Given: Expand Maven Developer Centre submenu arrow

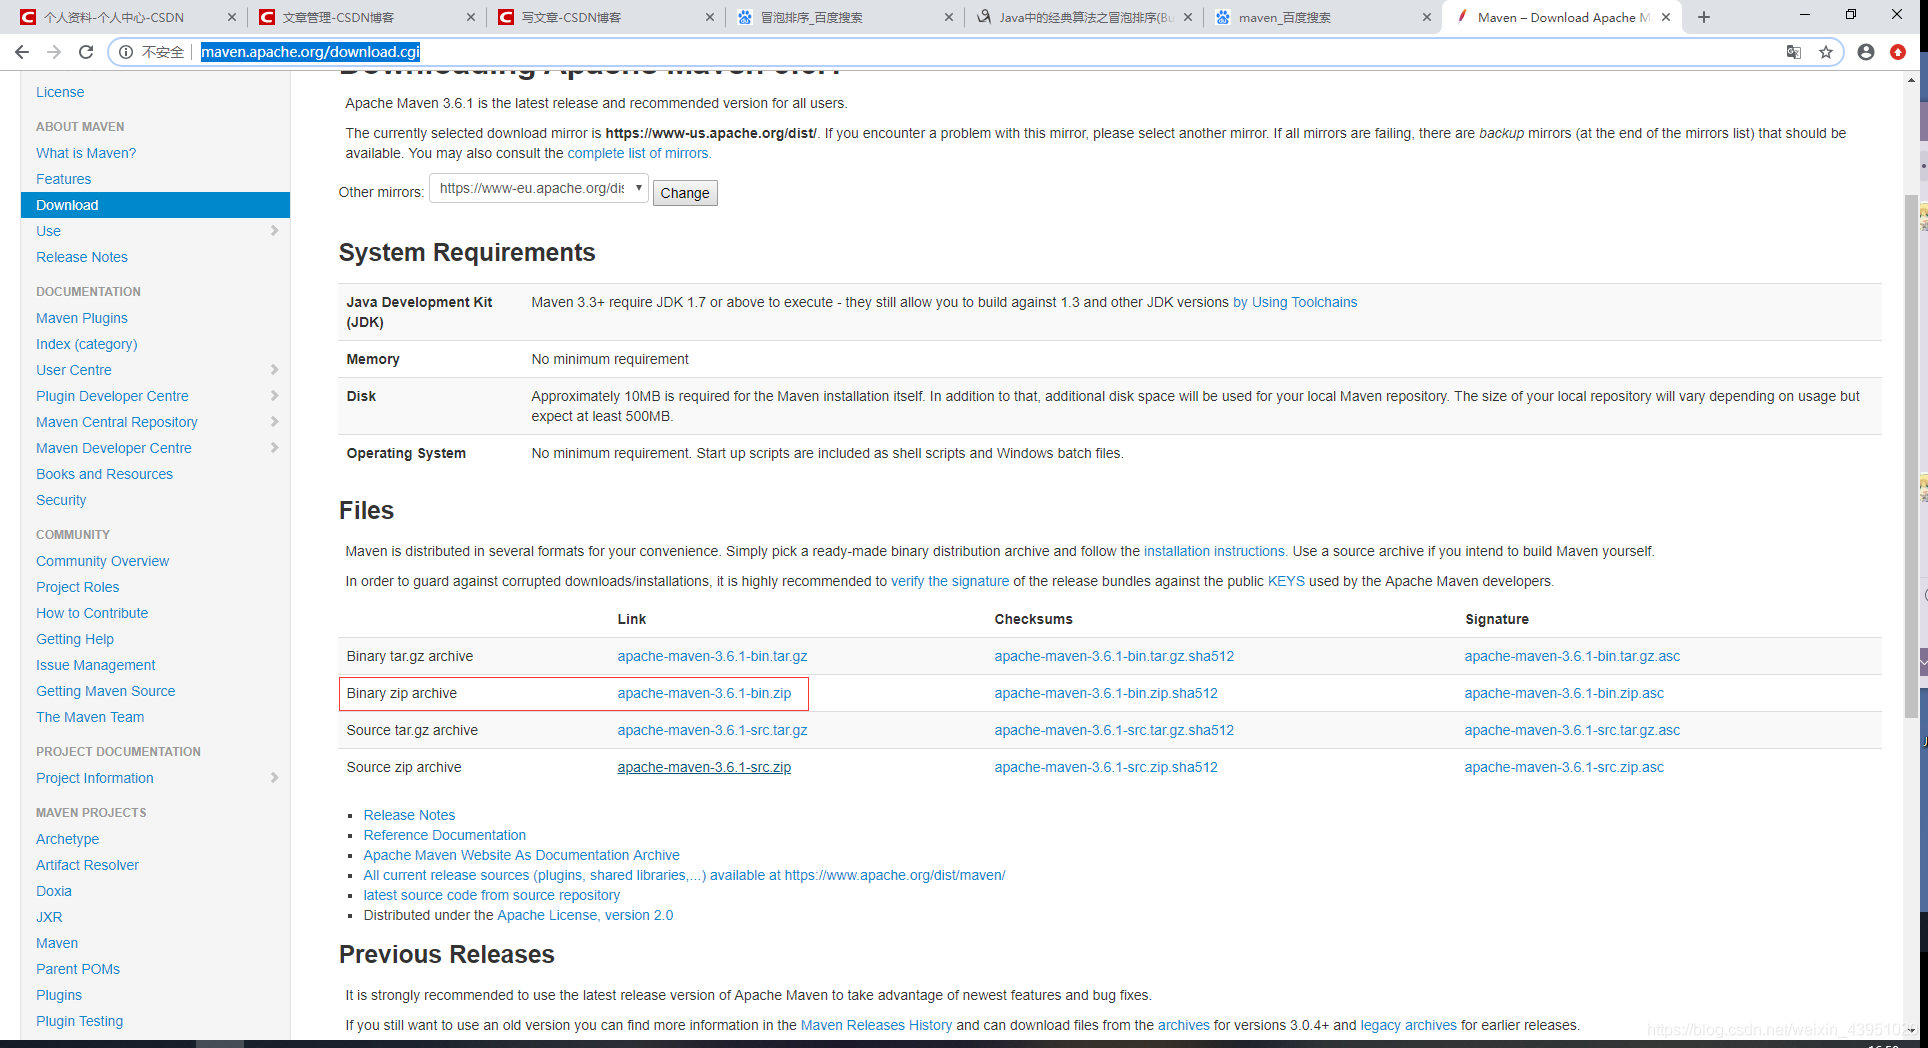Looking at the screenshot, I should 275,448.
